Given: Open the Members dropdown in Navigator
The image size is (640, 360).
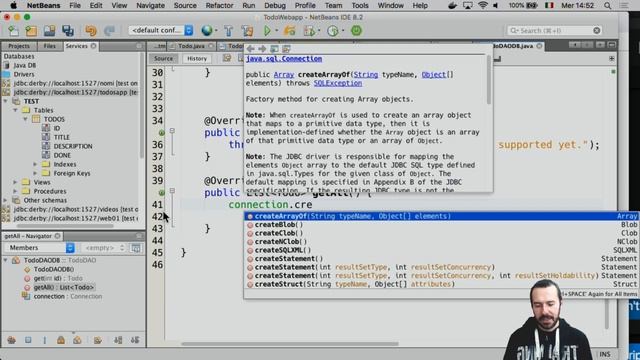Looking at the screenshot, I should 39,248.
